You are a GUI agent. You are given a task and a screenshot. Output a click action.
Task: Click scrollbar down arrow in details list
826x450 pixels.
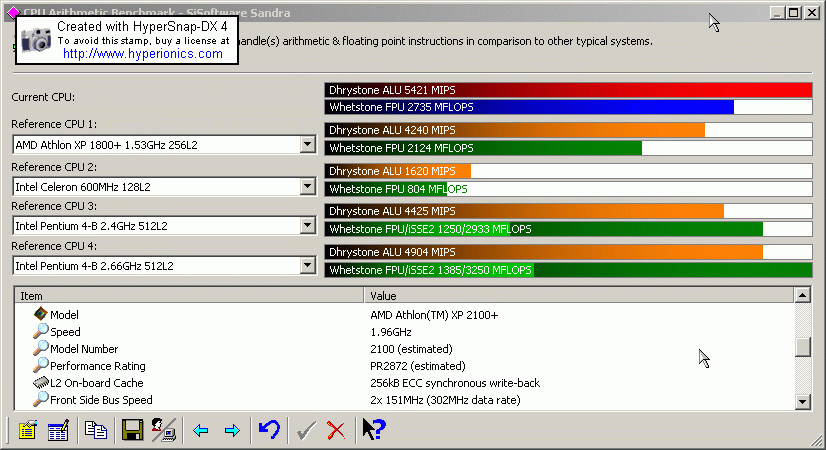pyautogui.click(x=802, y=402)
